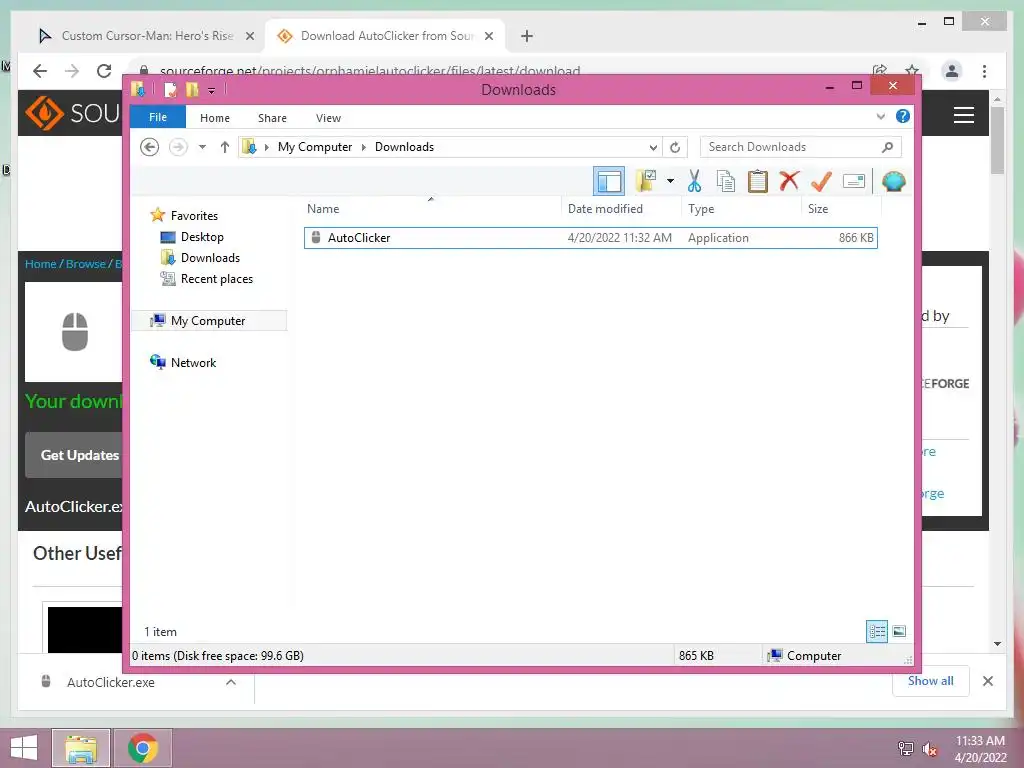Select the AutoClicker application file

(x=590, y=238)
